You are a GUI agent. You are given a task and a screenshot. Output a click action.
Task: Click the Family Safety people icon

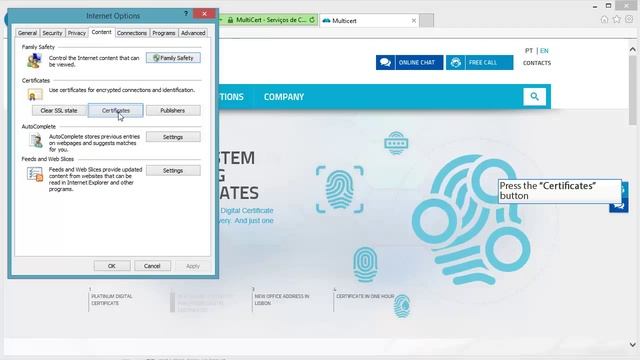pos(34,61)
